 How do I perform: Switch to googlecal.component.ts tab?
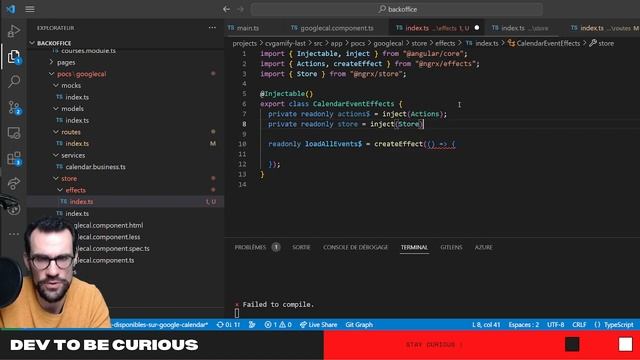click(x=336, y=28)
